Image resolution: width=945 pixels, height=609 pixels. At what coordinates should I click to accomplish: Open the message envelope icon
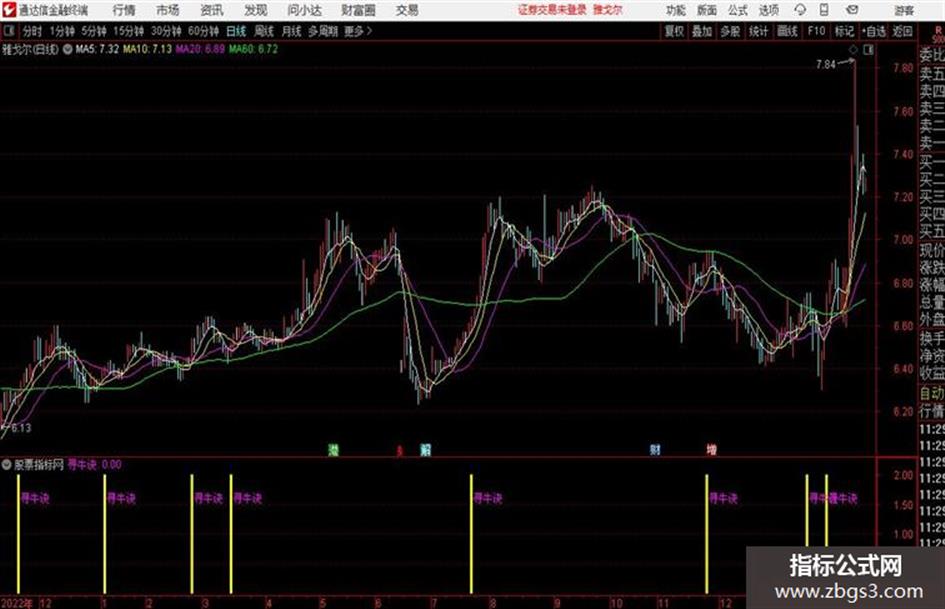[852, 10]
